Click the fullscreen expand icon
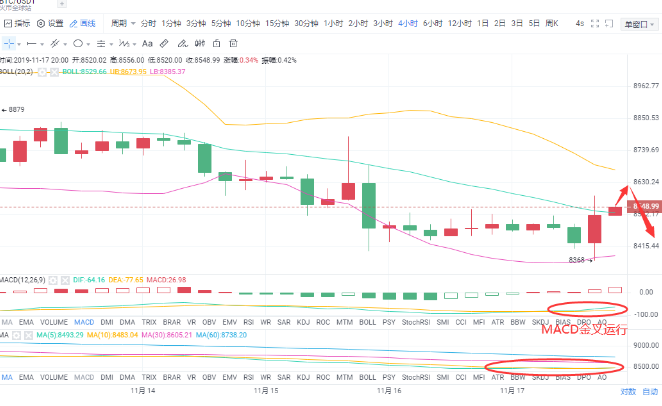Viewport: 662px width, 406px height. click(595, 24)
